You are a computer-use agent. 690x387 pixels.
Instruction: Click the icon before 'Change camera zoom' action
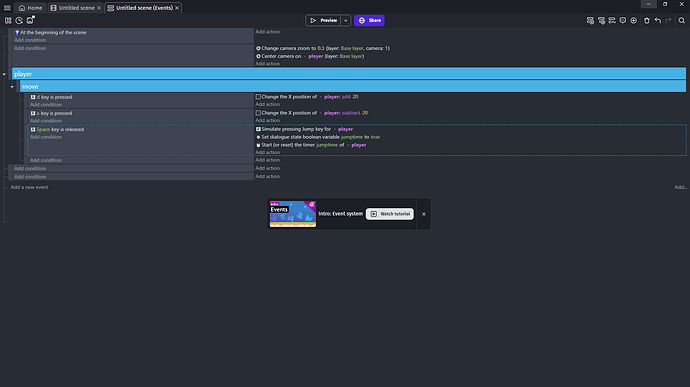click(x=258, y=48)
